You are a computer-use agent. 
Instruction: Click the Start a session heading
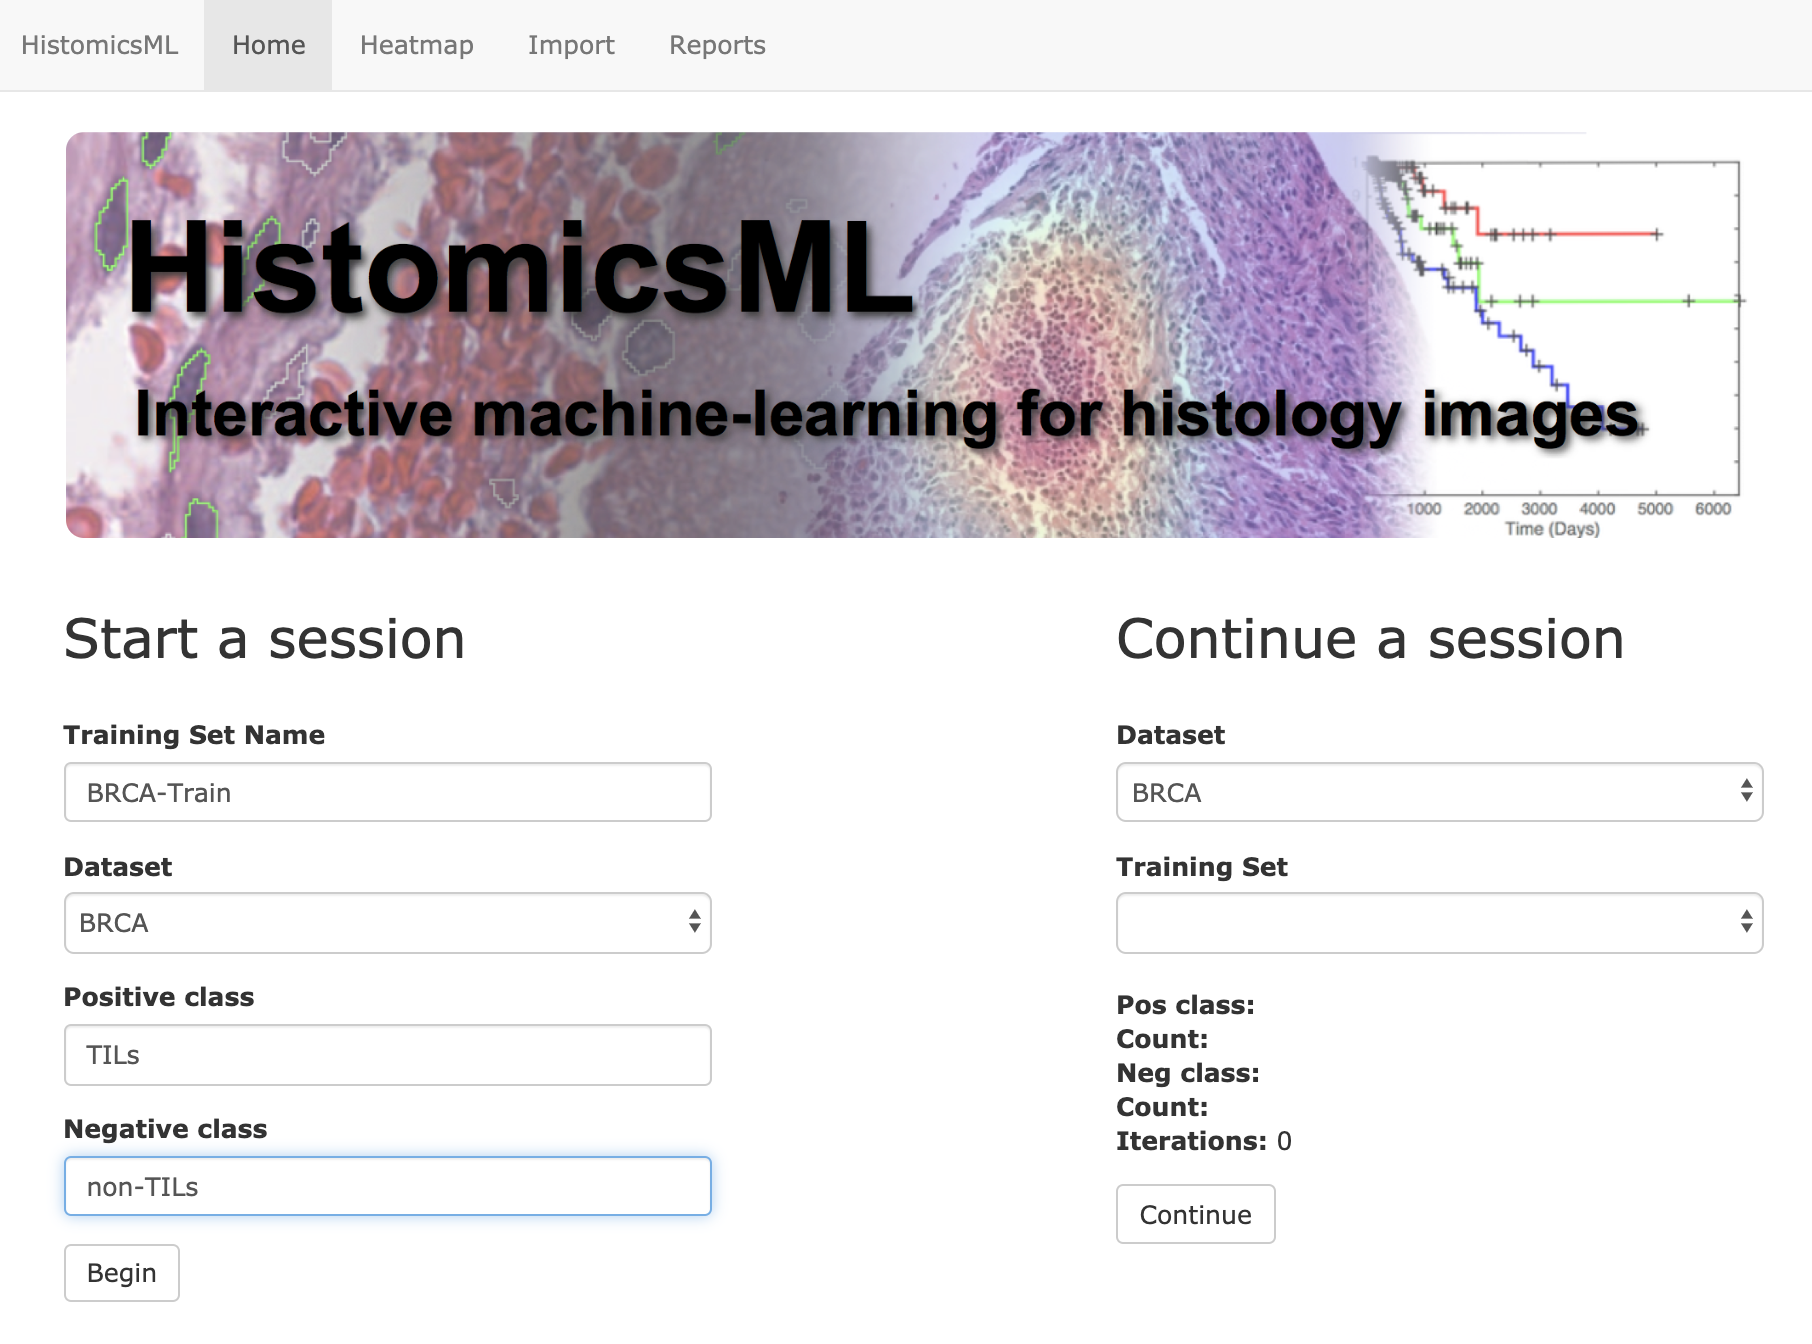click(x=265, y=638)
